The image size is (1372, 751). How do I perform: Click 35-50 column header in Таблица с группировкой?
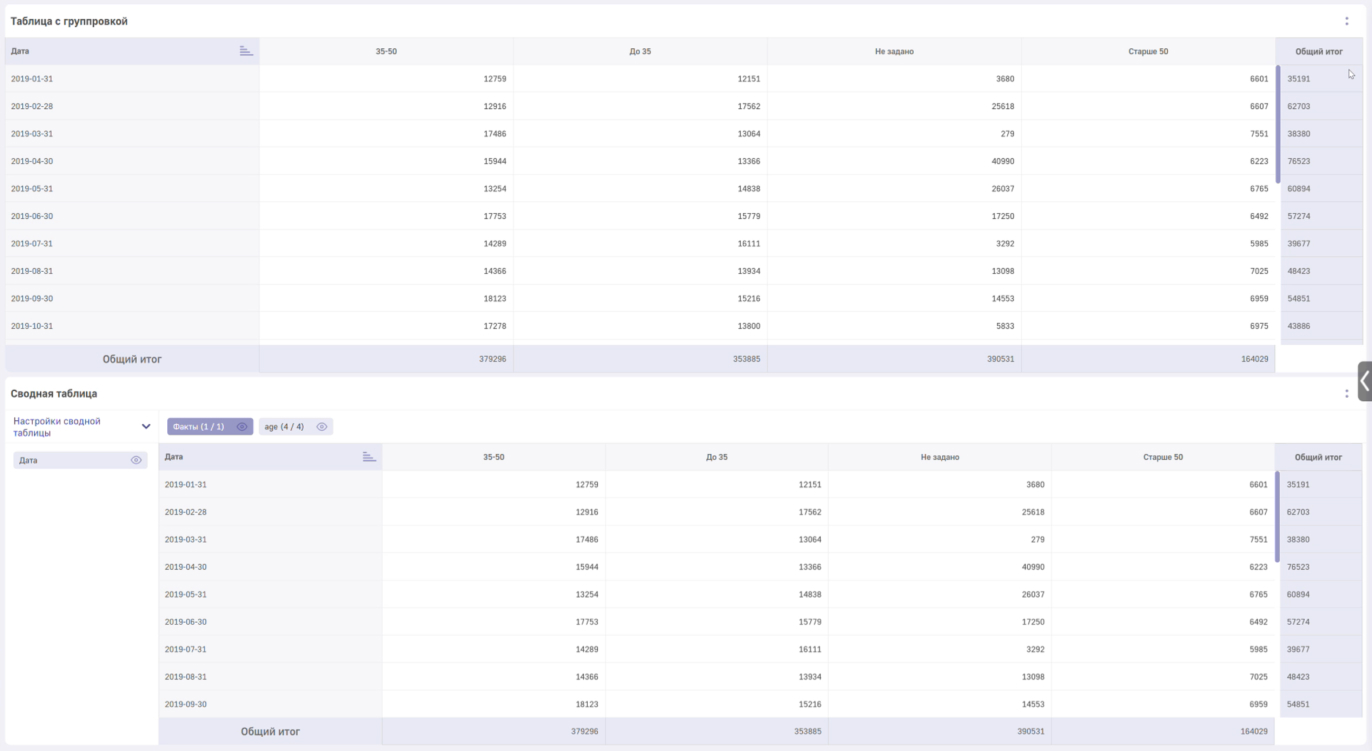[386, 51]
